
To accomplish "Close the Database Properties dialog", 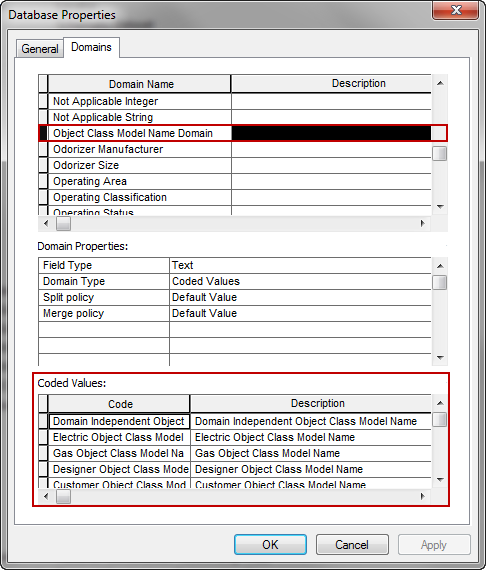I will tap(455, 10).
